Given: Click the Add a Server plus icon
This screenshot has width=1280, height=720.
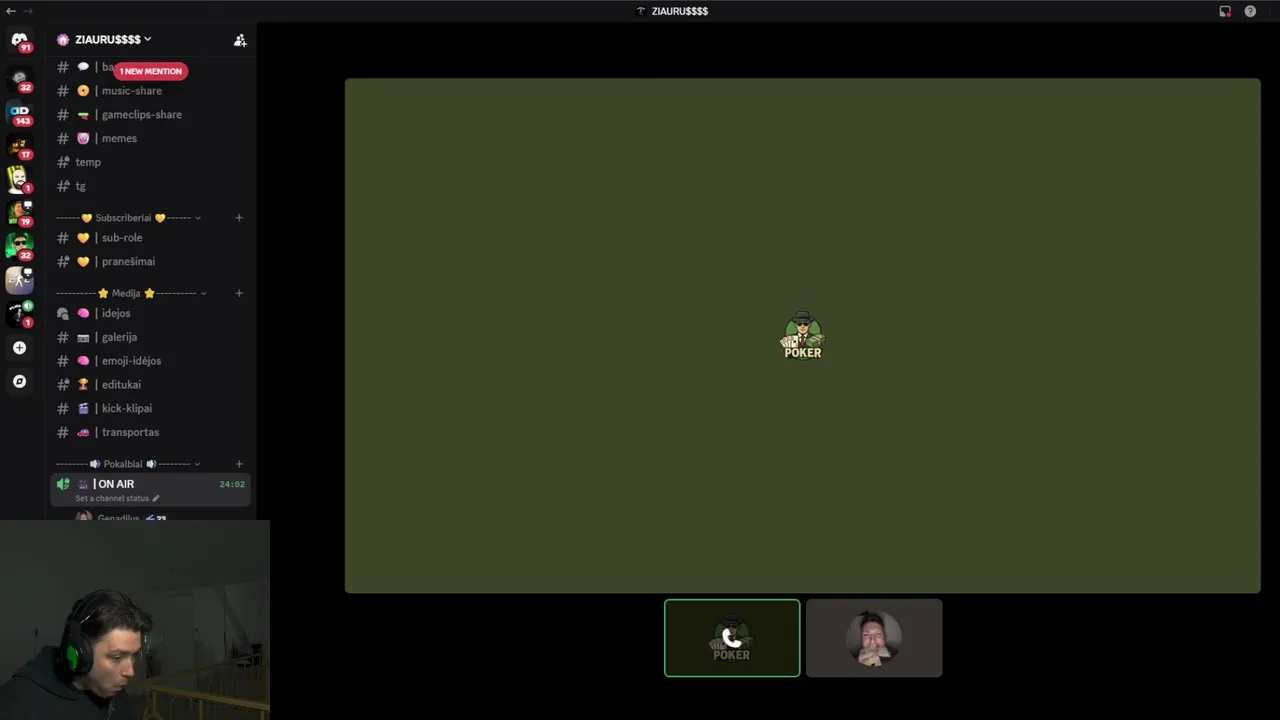Looking at the screenshot, I should [x=19, y=348].
